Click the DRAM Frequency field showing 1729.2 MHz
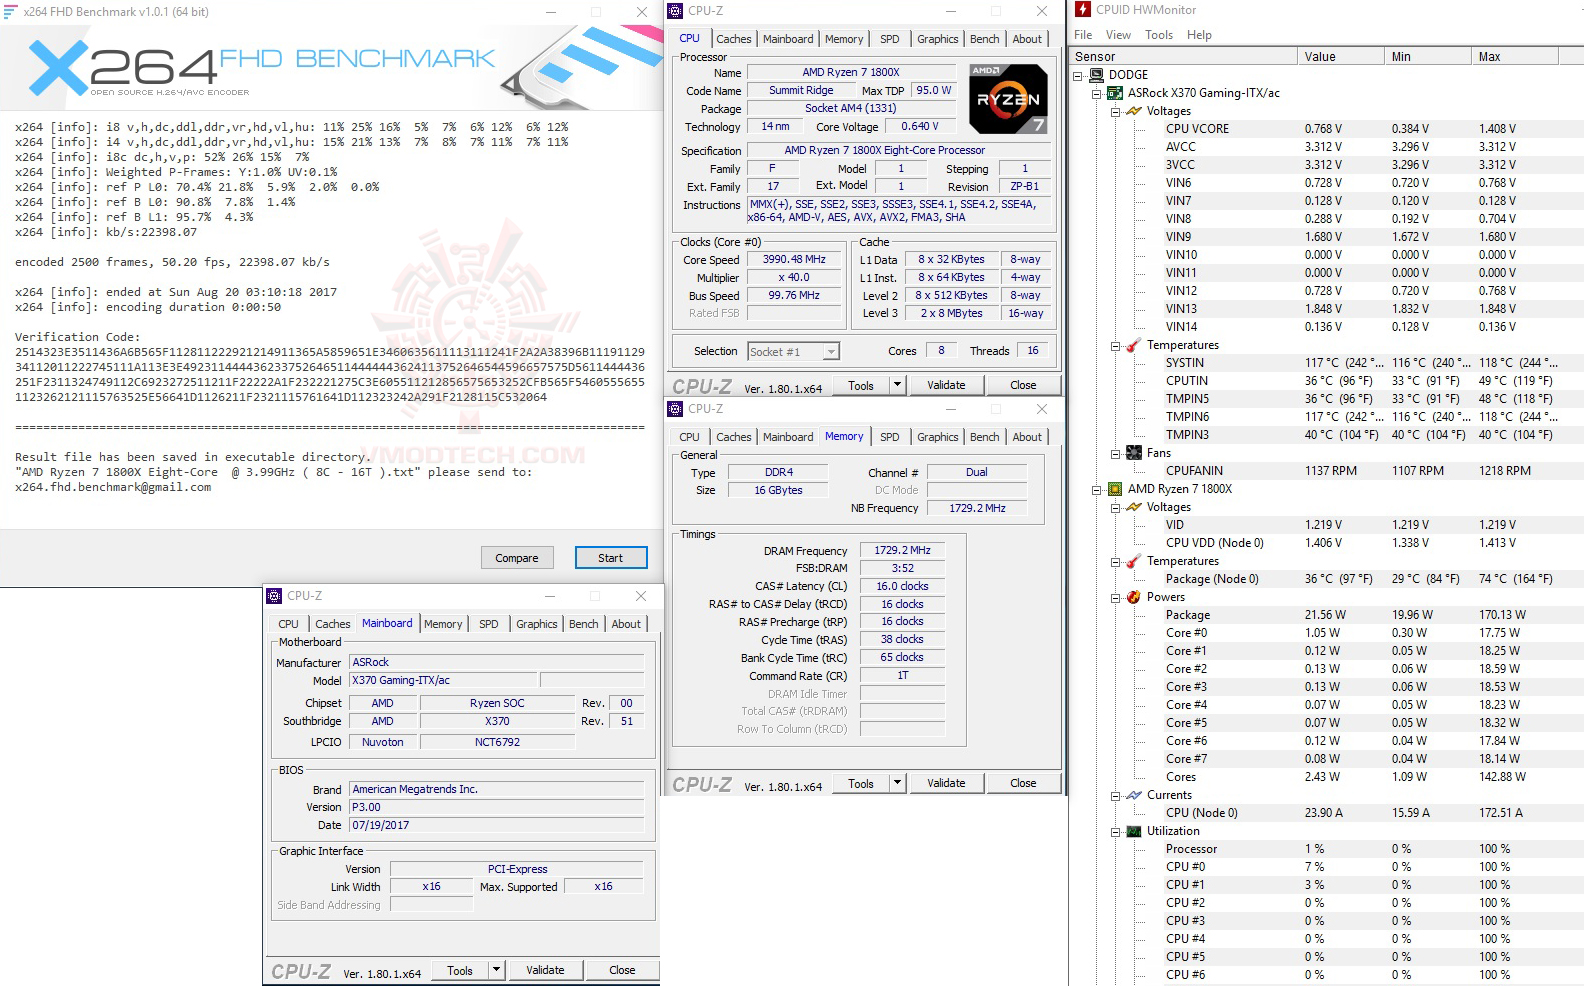 point(902,551)
